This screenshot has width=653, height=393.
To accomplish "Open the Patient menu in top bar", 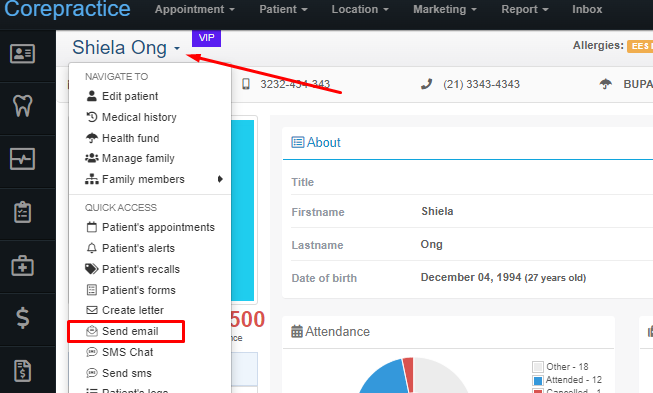I will (x=283, y=9).
